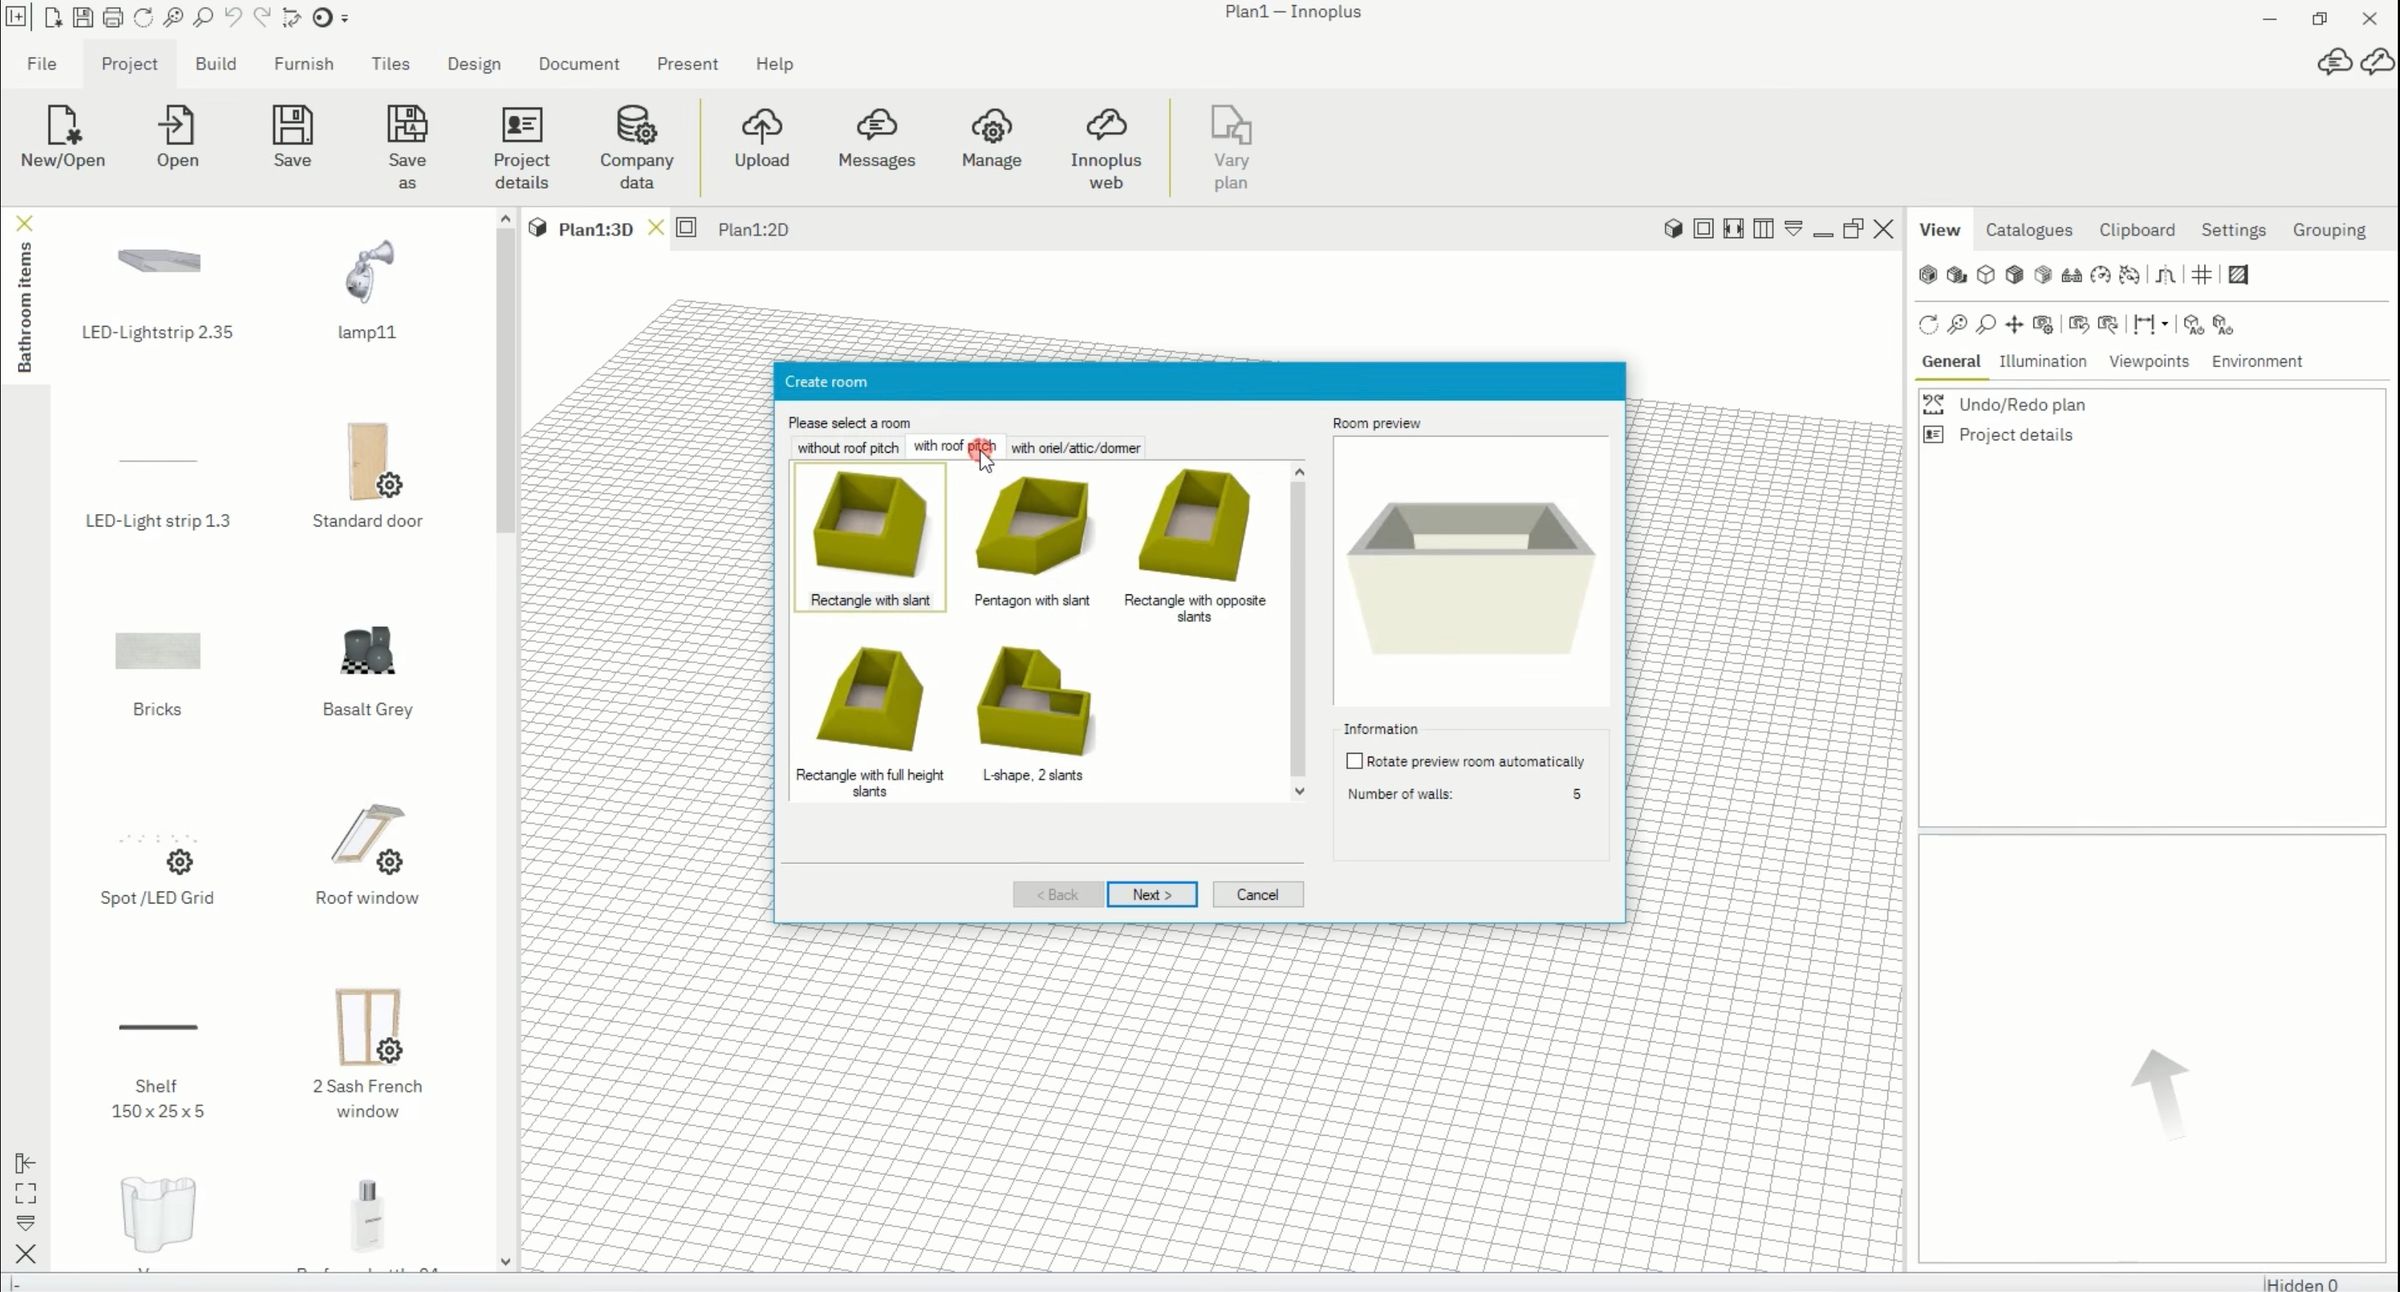Image resolution: width=2400 pixels, height=1292 pixels.
Task: Click the Next button
Action: (x=1151, y=894)
